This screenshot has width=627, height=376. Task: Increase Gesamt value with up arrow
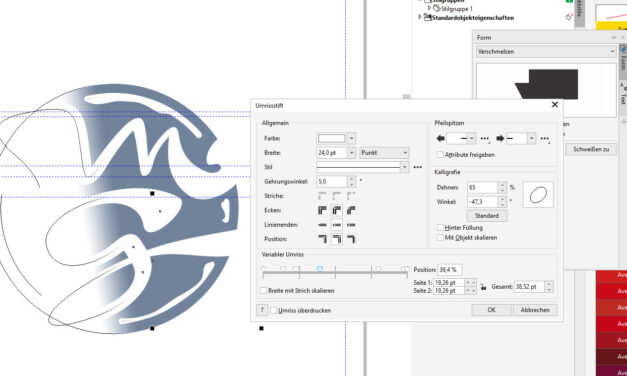tap(549, 284)
